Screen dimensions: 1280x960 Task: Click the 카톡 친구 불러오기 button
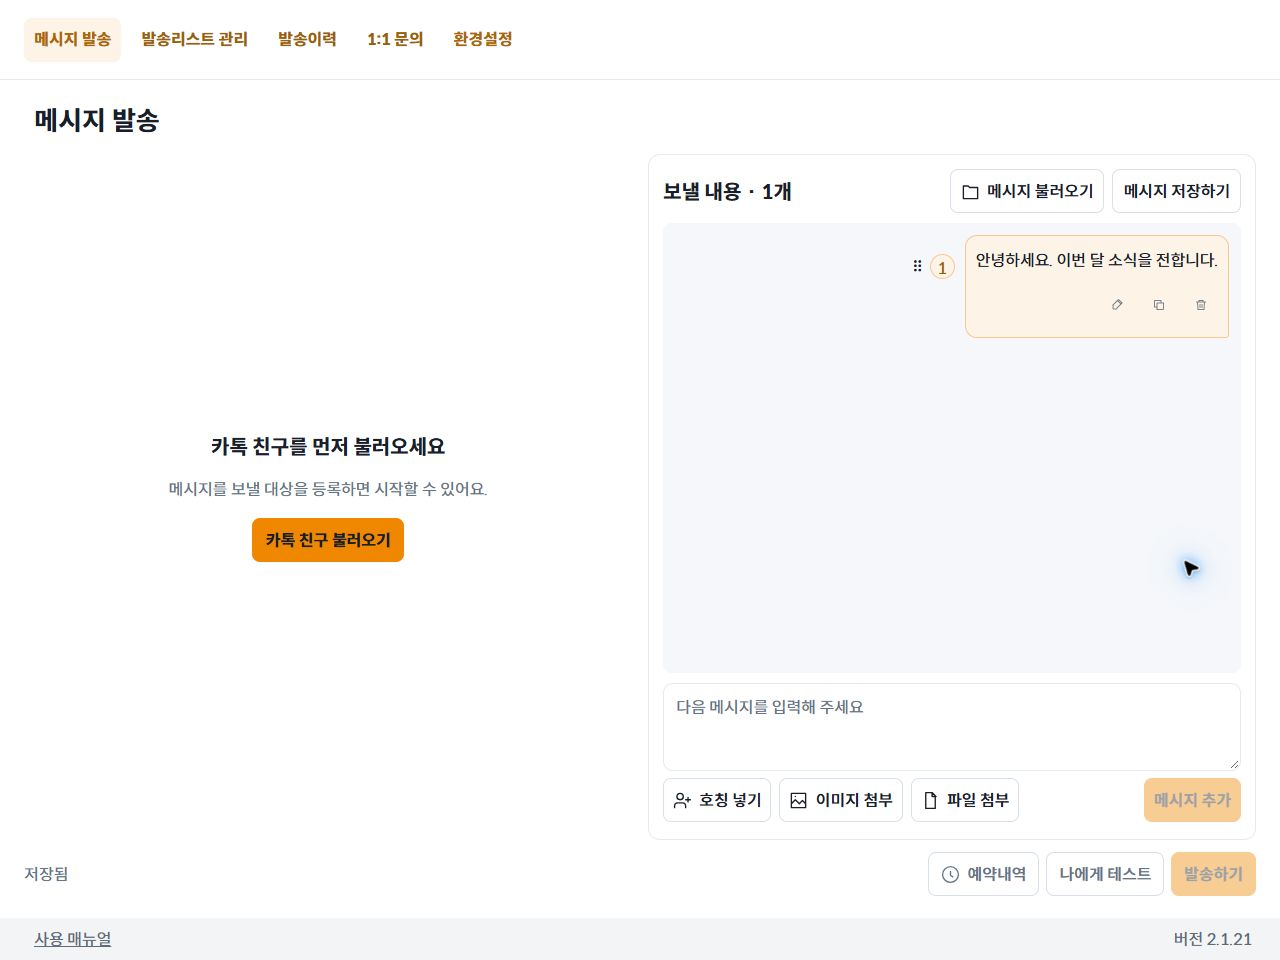[x=328, y=540]
